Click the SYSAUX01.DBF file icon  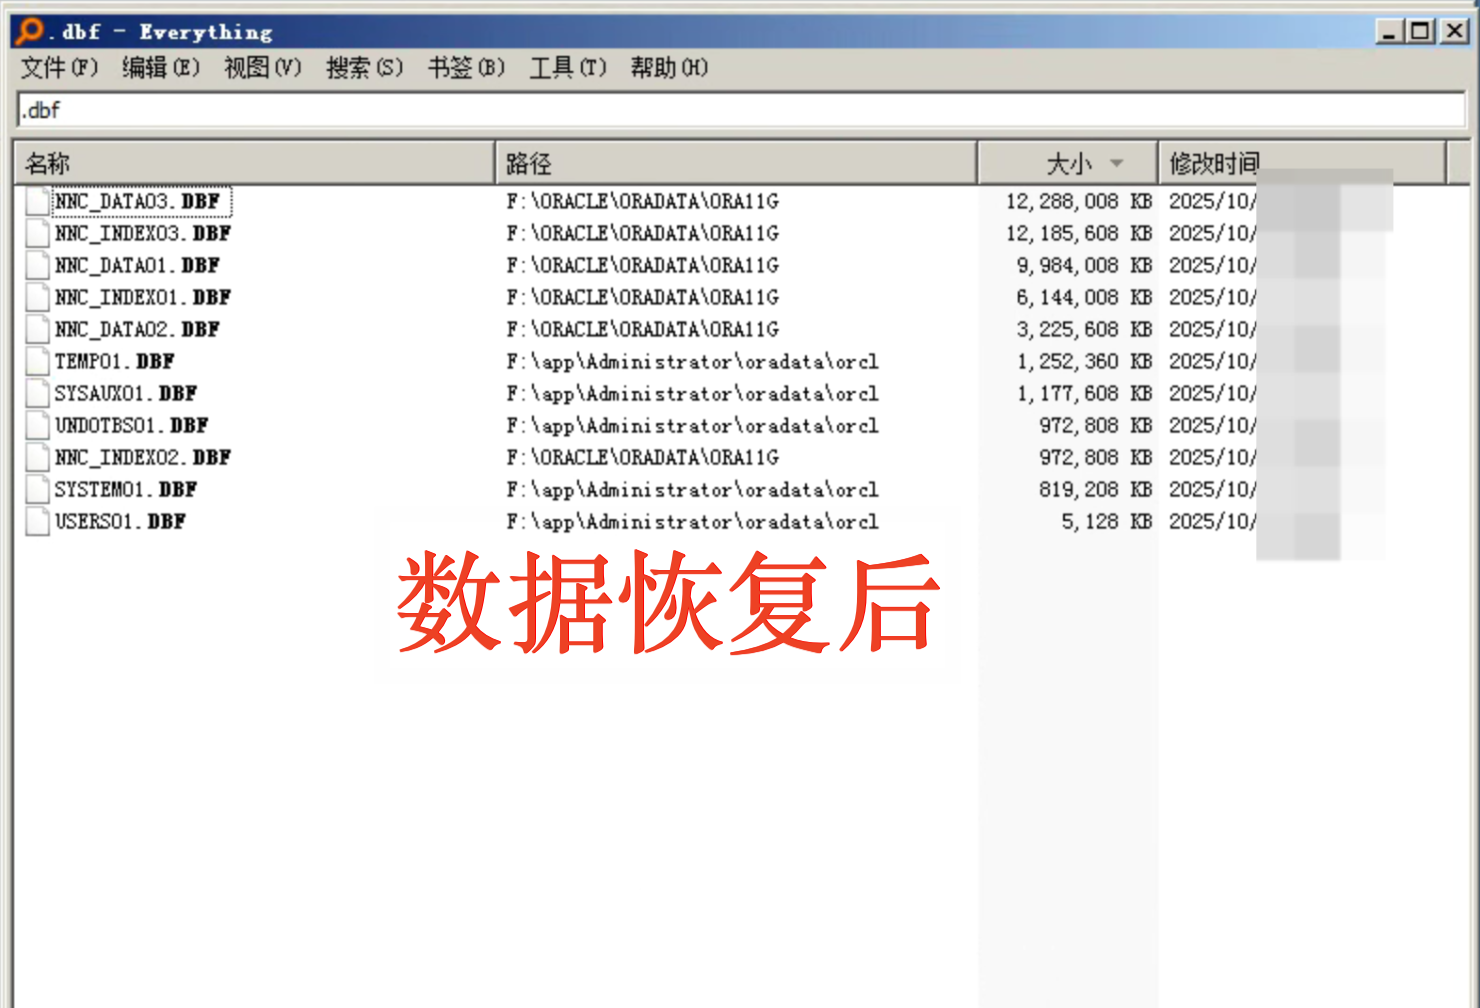[x=38, y=394]
